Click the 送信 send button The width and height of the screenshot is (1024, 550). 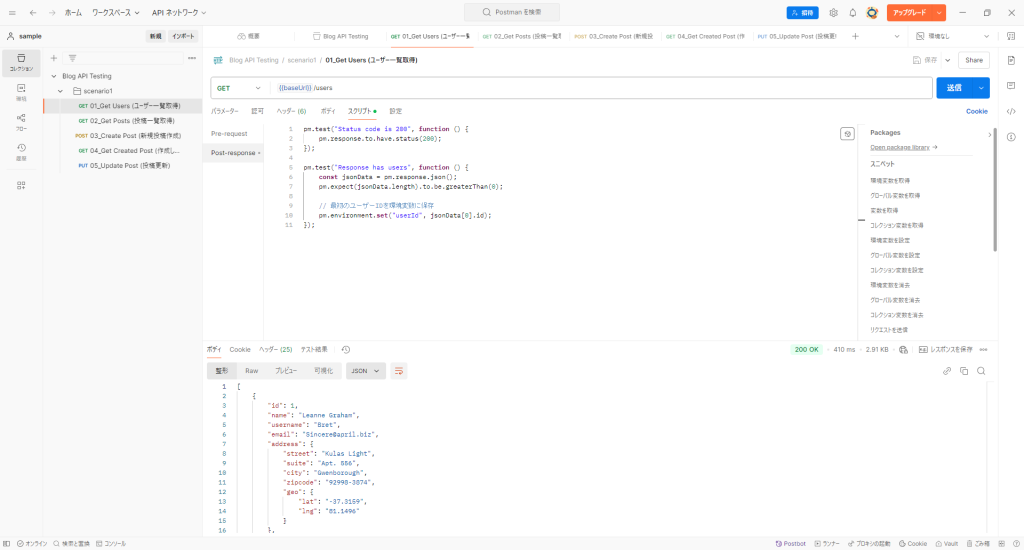(x=955, y=88)
